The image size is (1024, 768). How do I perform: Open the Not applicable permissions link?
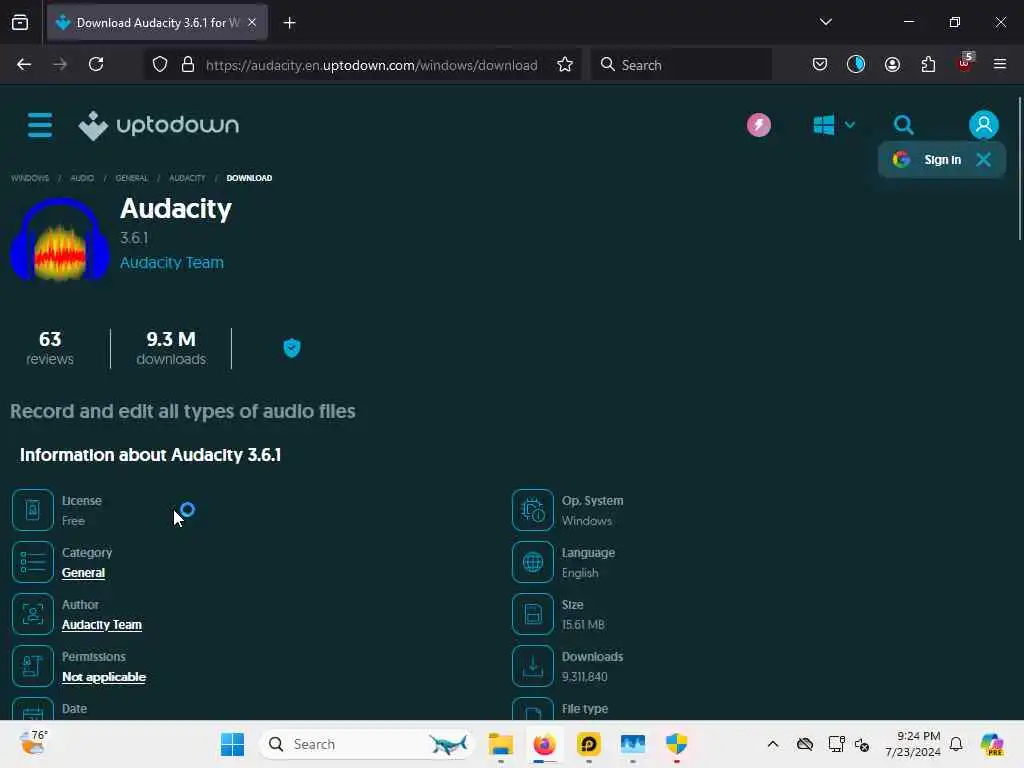click(x=104, y=677)
